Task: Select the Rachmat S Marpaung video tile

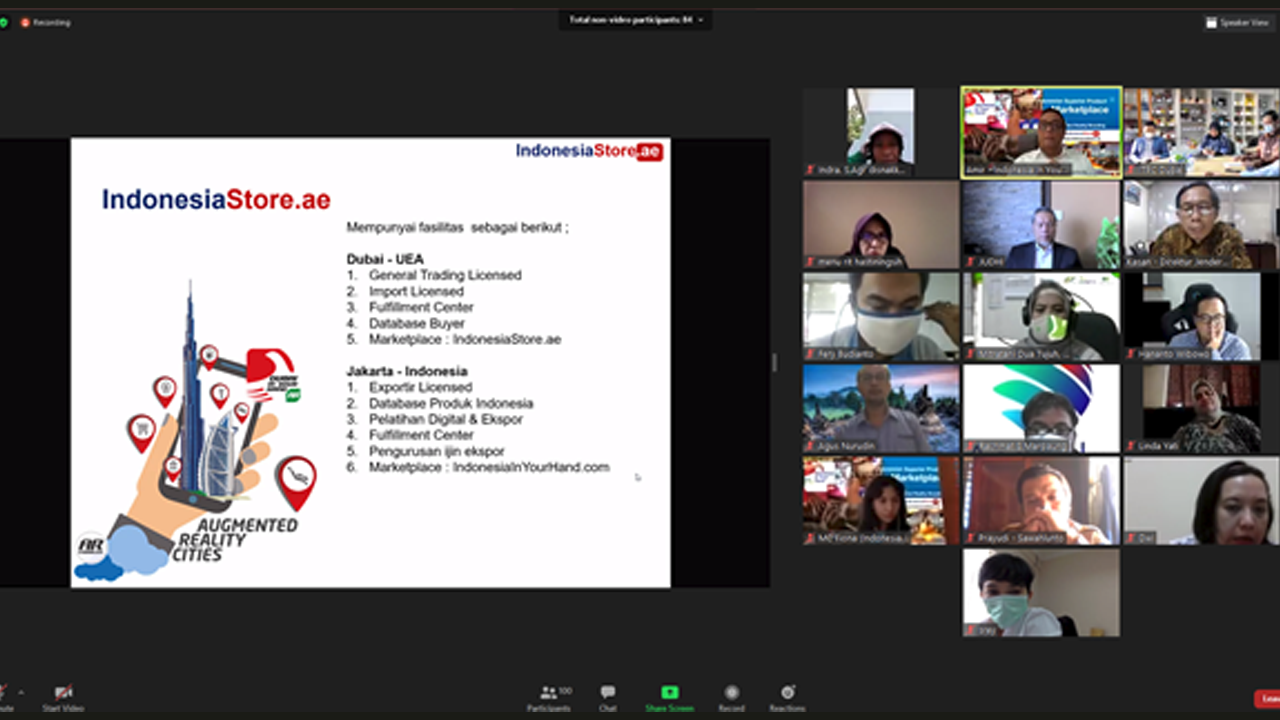Action: tap(1041, 409)
